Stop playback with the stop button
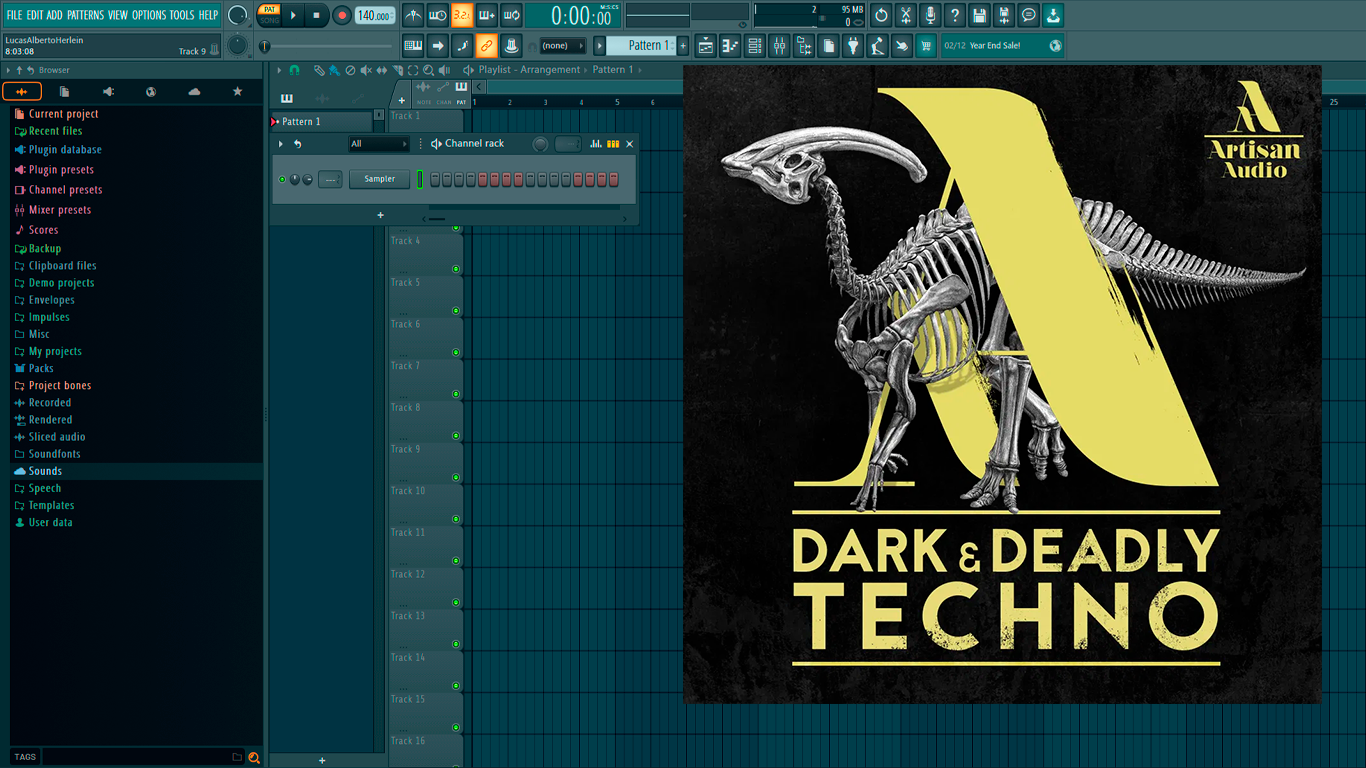This screenshot has height=768, width=1366. [x=316, y=15]
